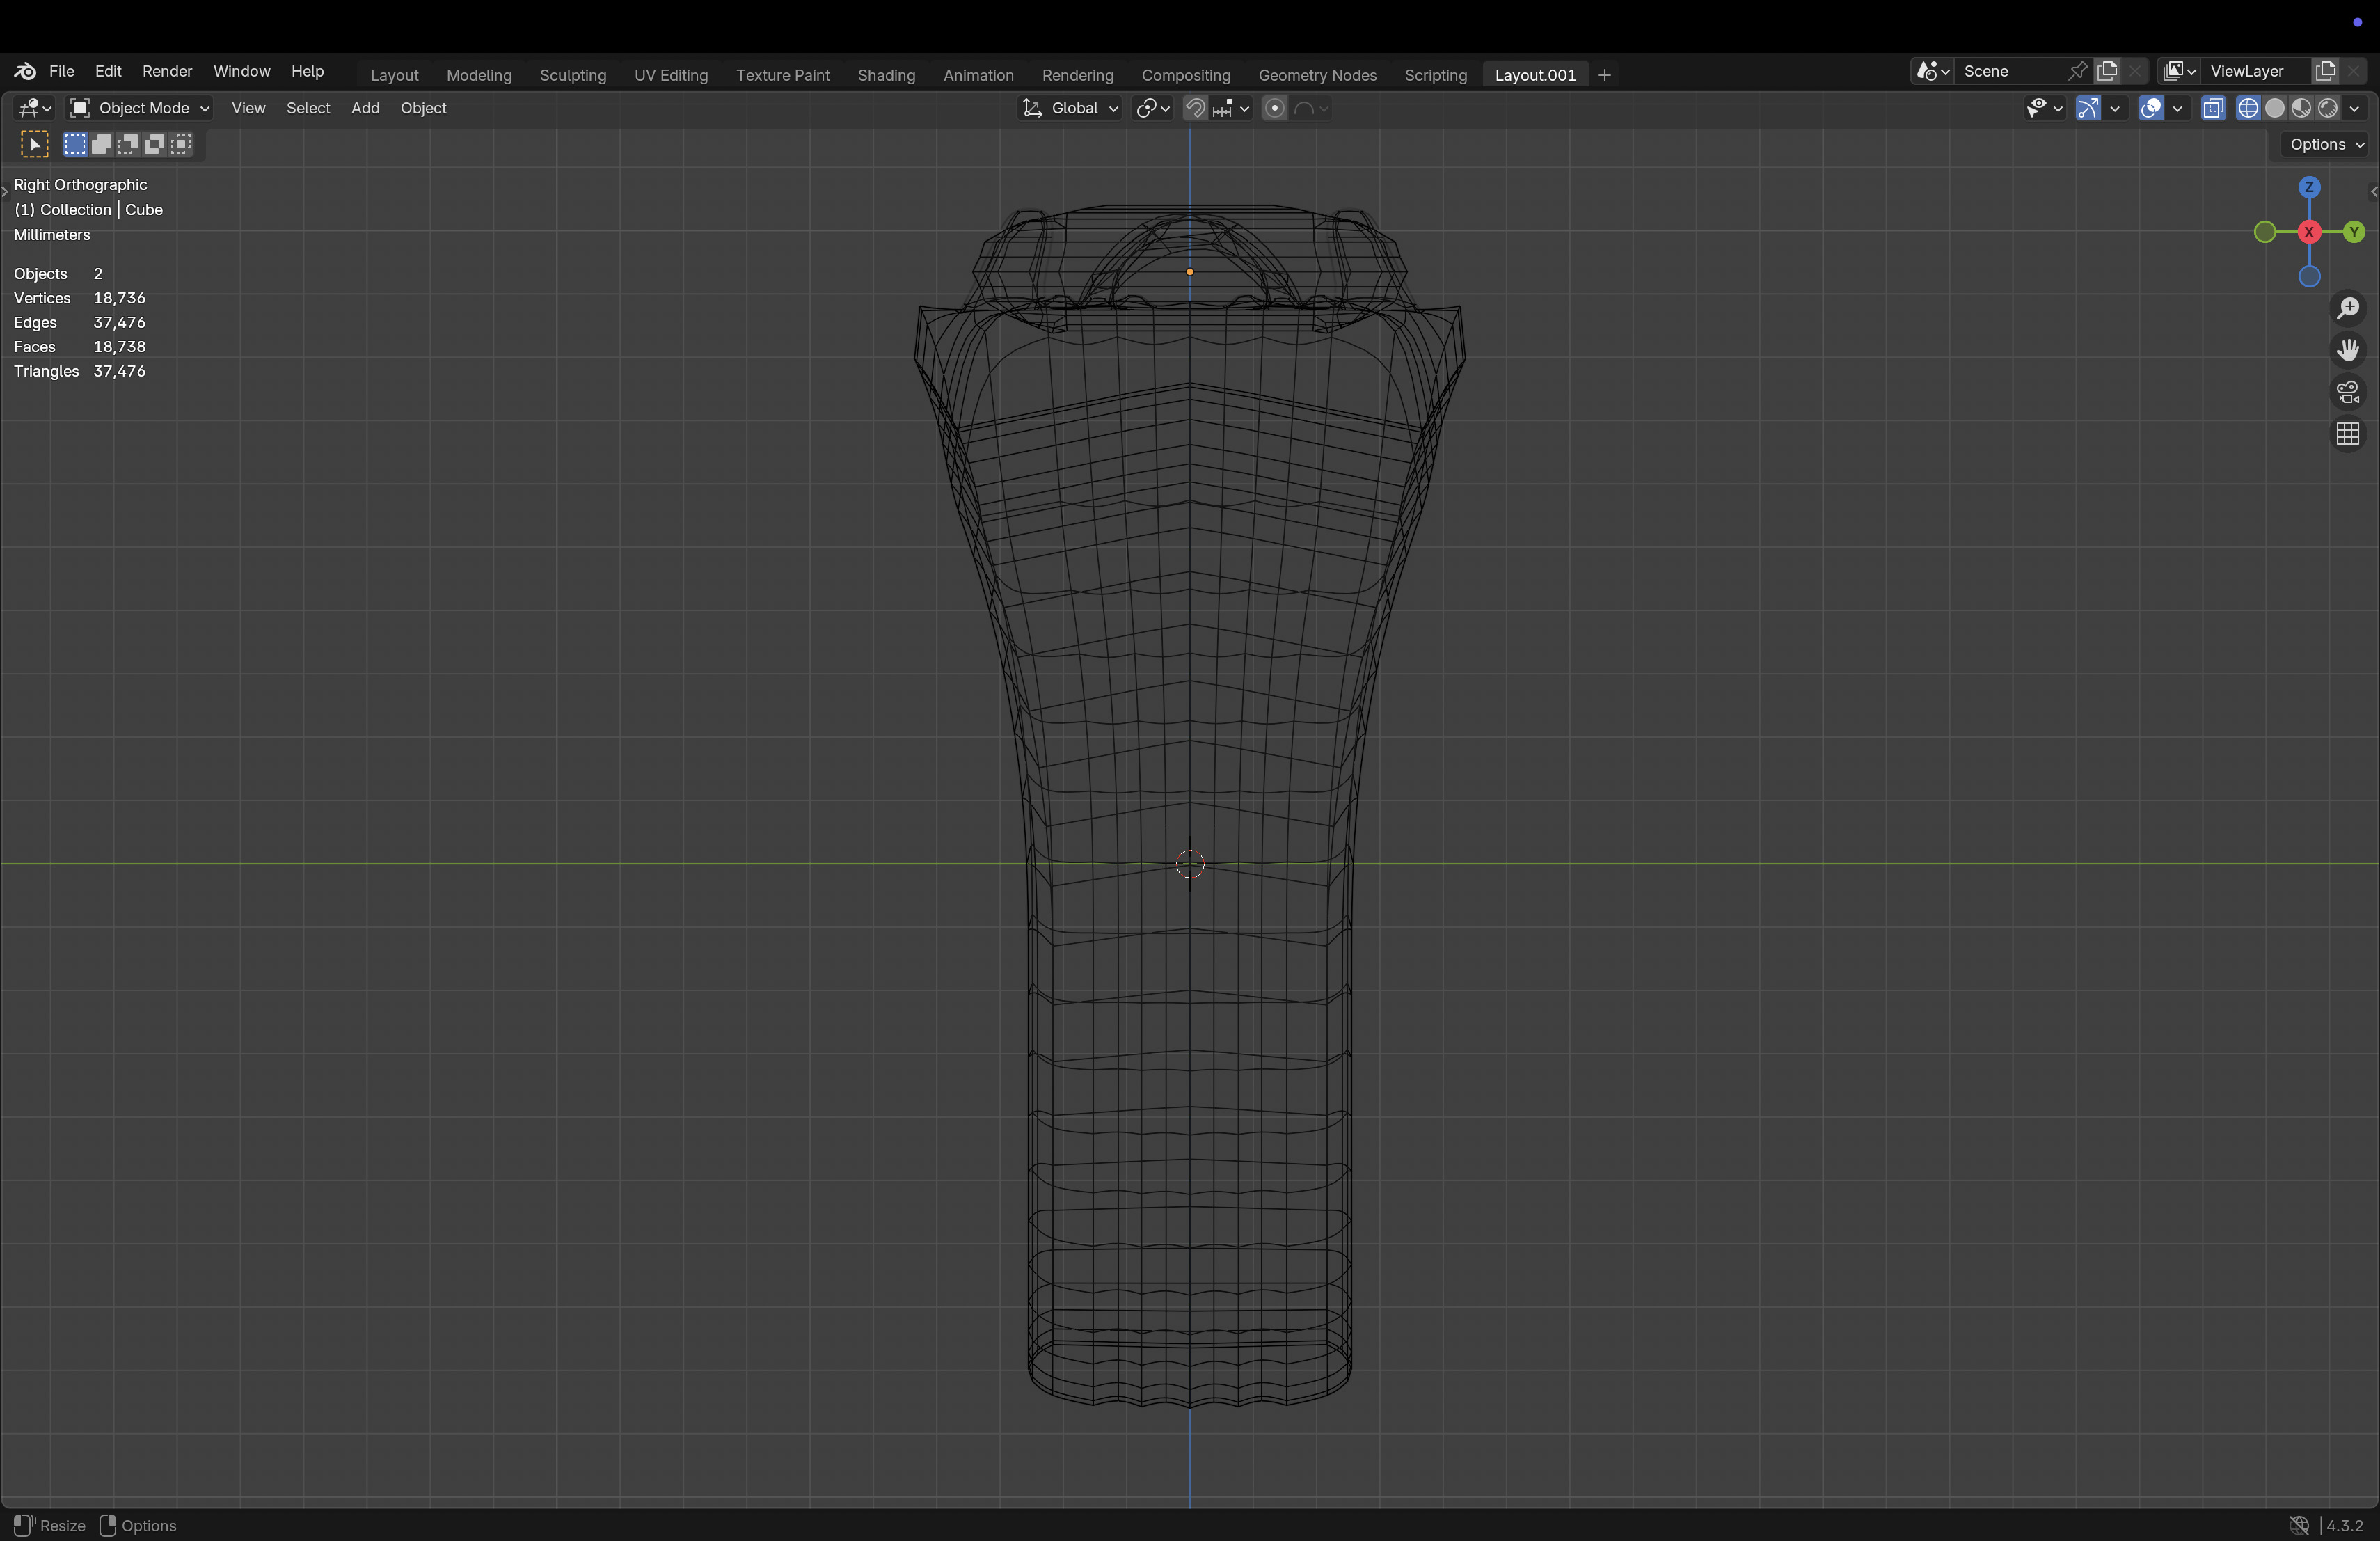Screen dimensions: 2380x1541
Task: Open the Global transform orientation dropdown
Action: [x=1070, y=108]
